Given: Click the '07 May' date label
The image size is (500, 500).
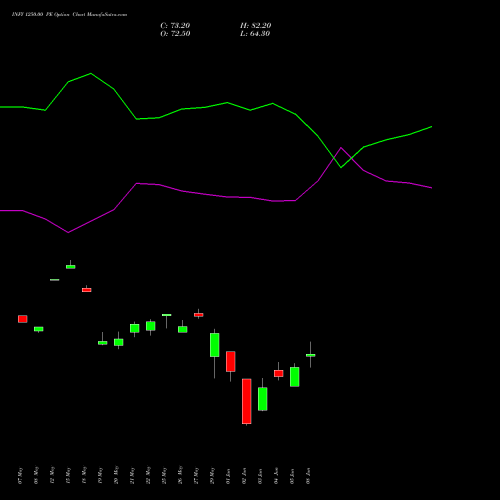Looking at the screenshot, I should [20, 476].
